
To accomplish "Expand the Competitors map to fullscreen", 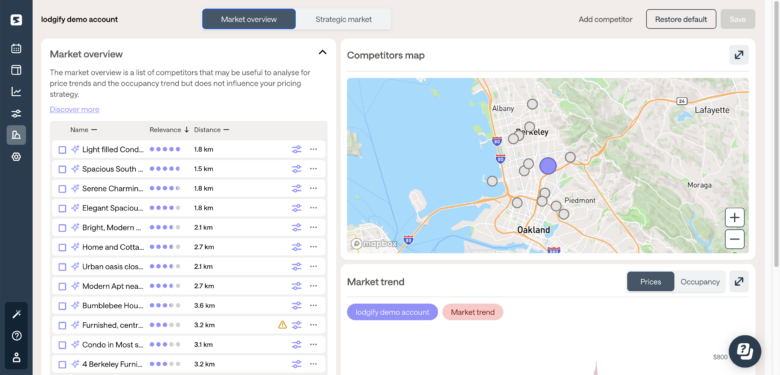I will pos(739,55).
